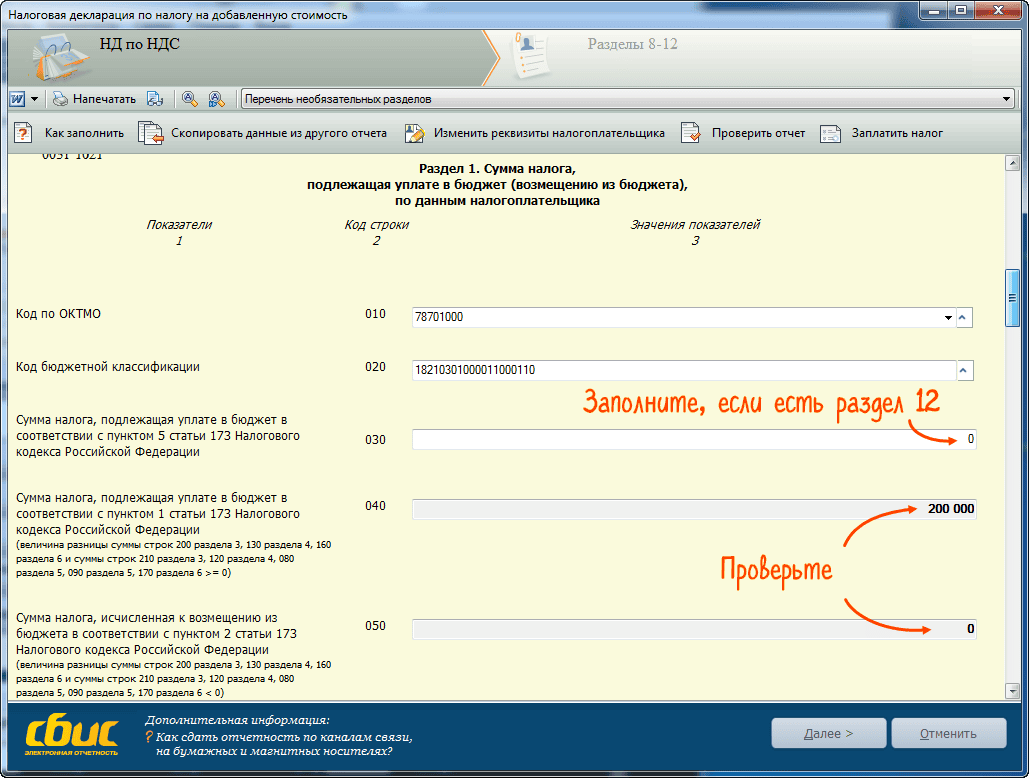The image size is (1029, 778).
Task: Click the Word export icon
Action: (18, 99)
